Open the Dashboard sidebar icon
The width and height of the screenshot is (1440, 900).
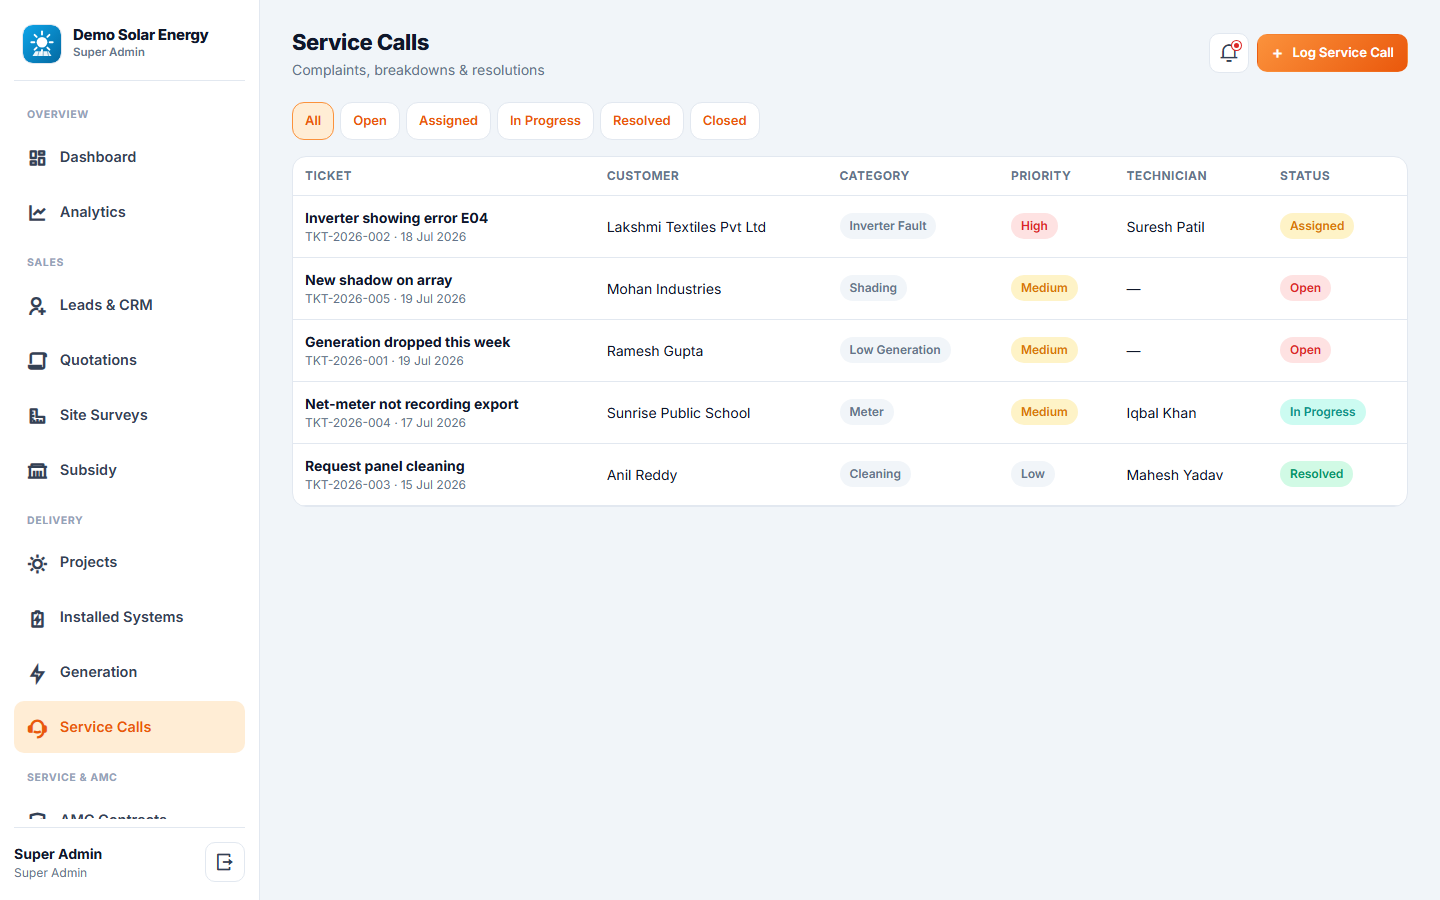click(37, 158)
